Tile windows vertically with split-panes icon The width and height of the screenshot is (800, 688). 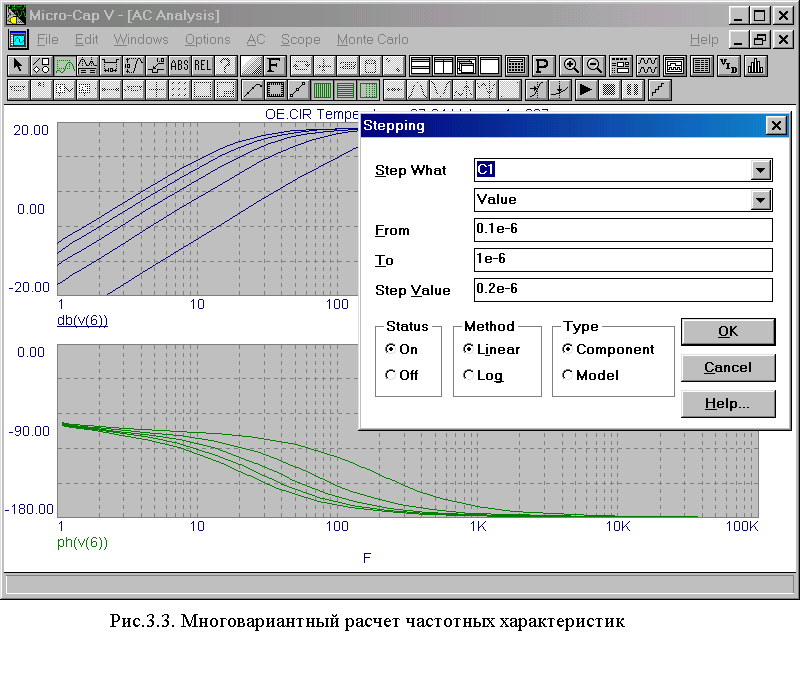443,66
